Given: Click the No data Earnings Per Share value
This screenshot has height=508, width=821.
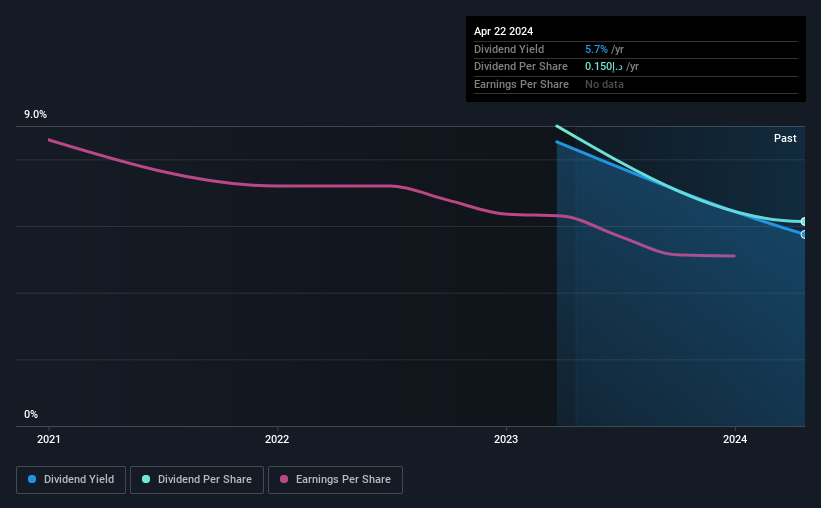Looking at the screenshot, I should pyautogui.click(x=604, y=84).
